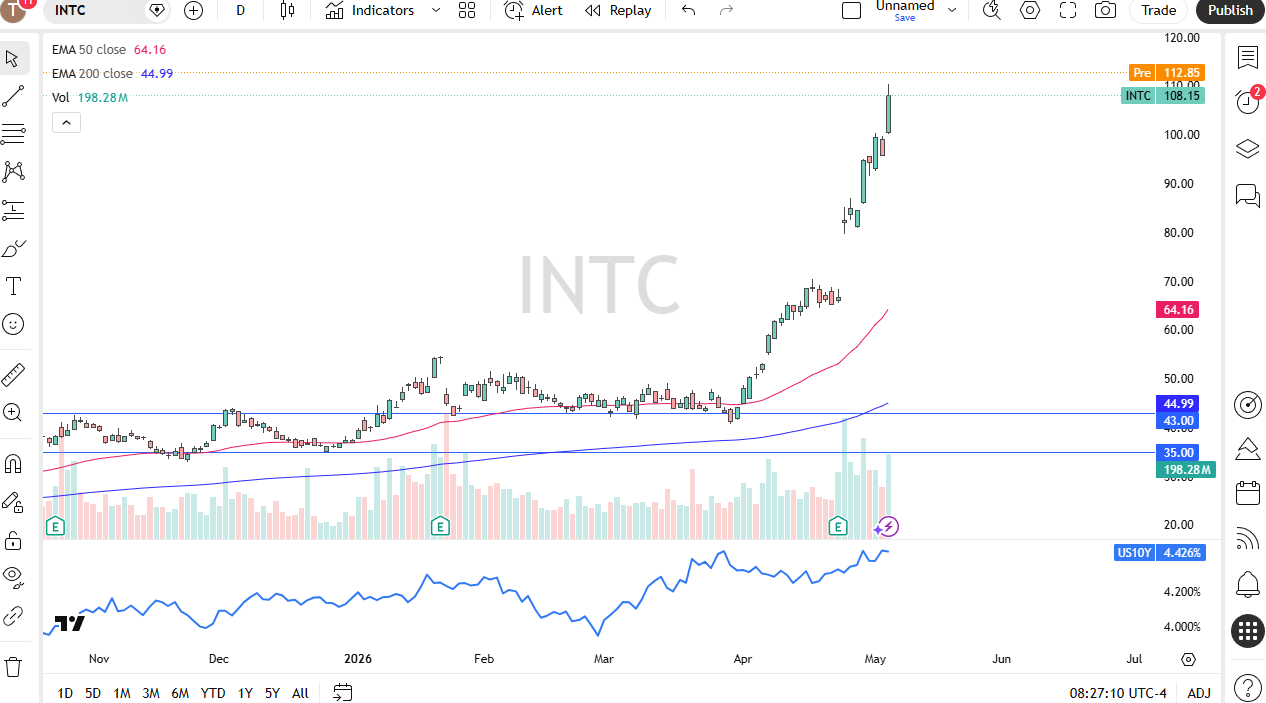Open the products grid menu

(x=1247, y=630)
